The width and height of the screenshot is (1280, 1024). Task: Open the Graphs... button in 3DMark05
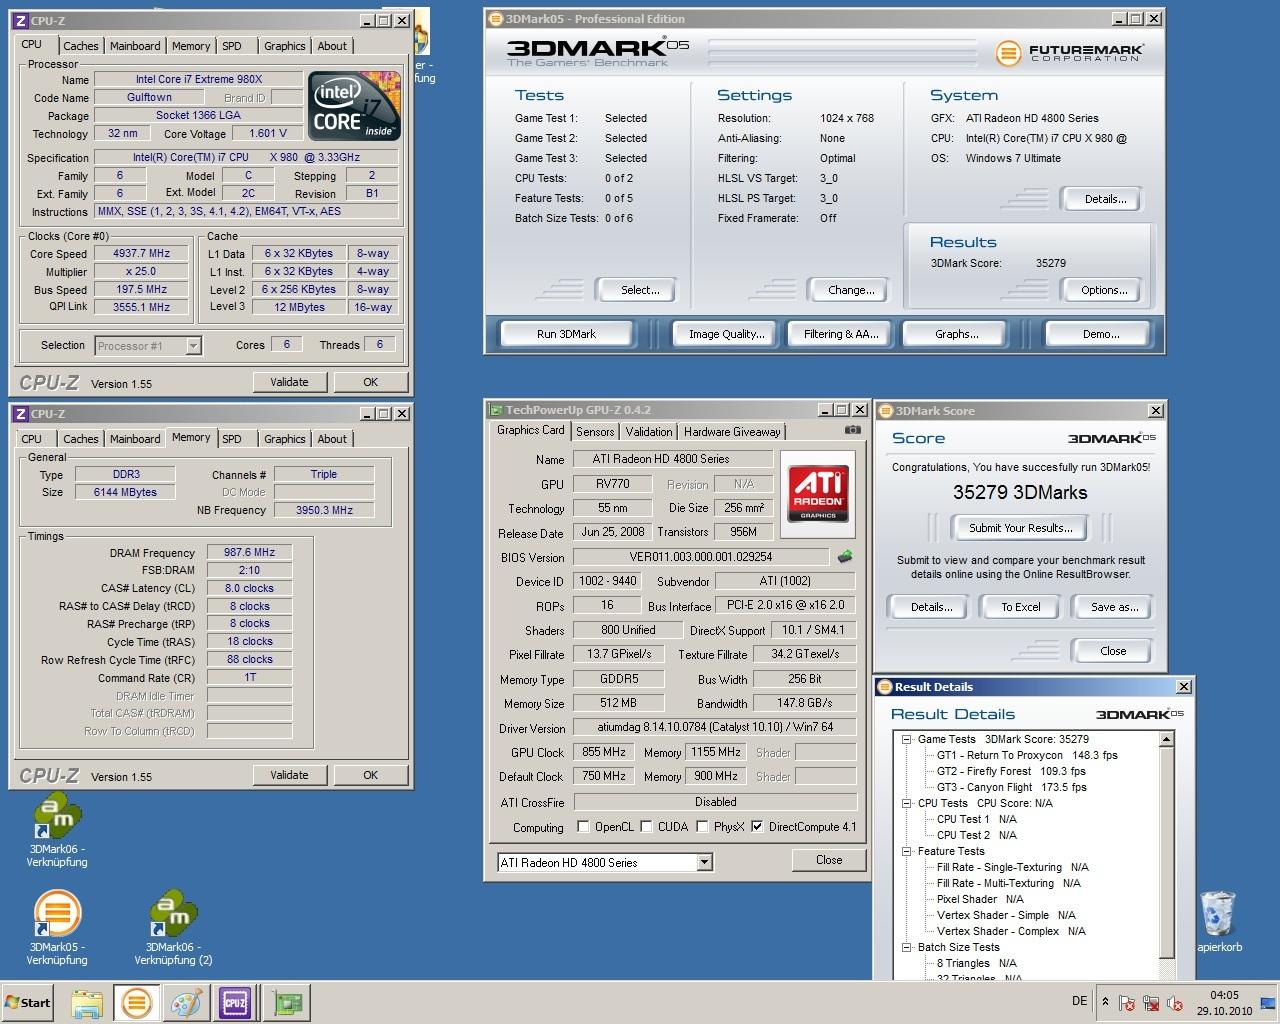tap(956, 334)
